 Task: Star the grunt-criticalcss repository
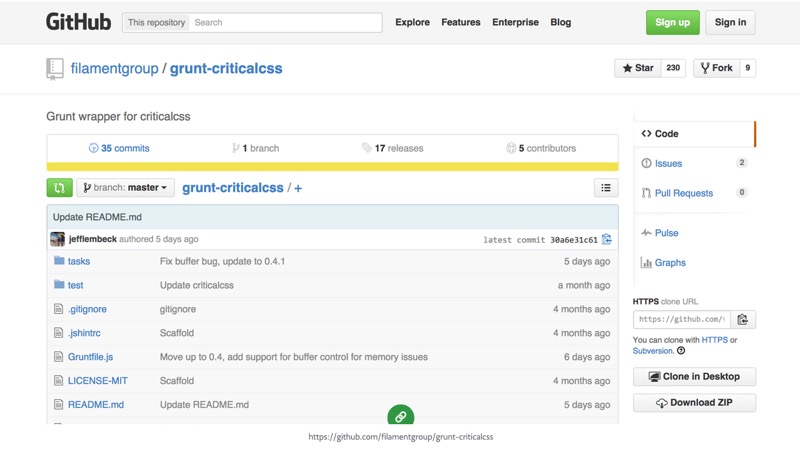pos(637,68)
